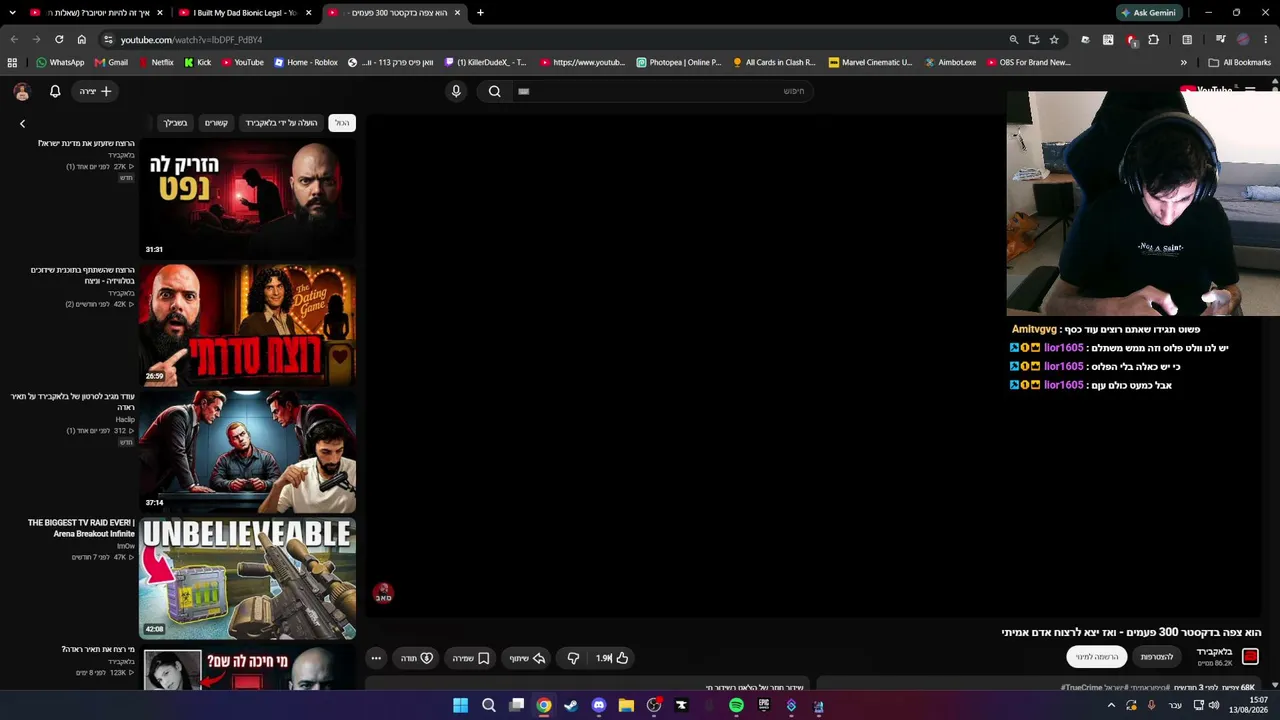Click Ask Gemini button
The width and height of the screenshot is (1280, 720).
[1148, 13]
